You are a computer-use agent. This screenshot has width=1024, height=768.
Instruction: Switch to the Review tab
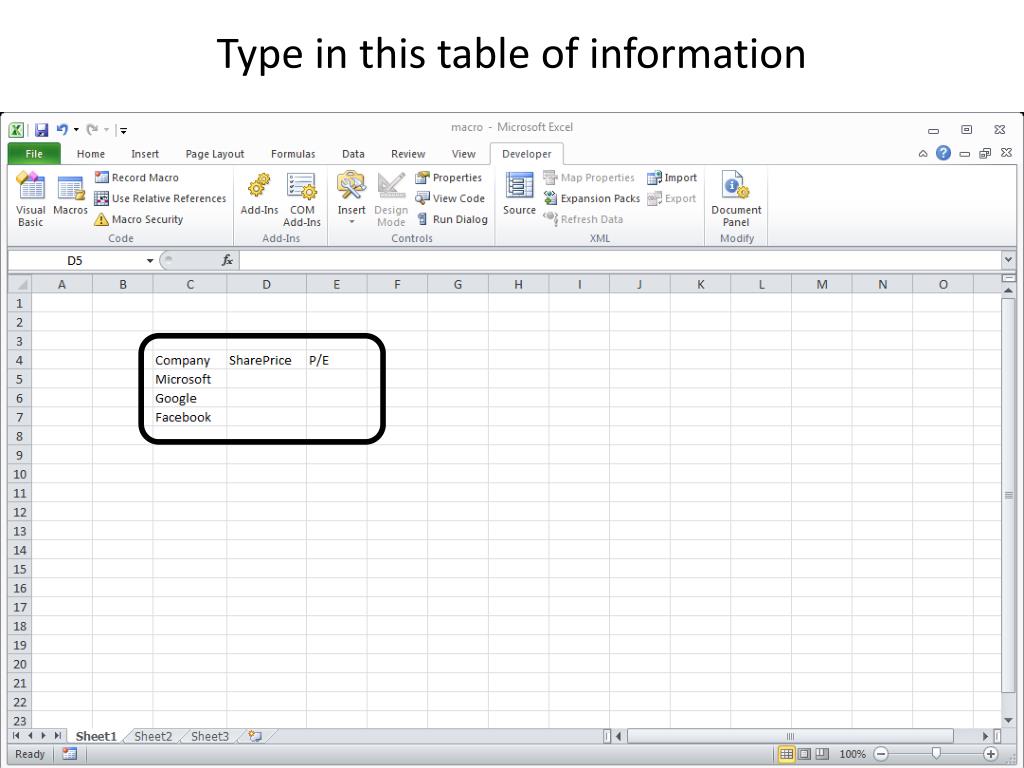point(408,154)
